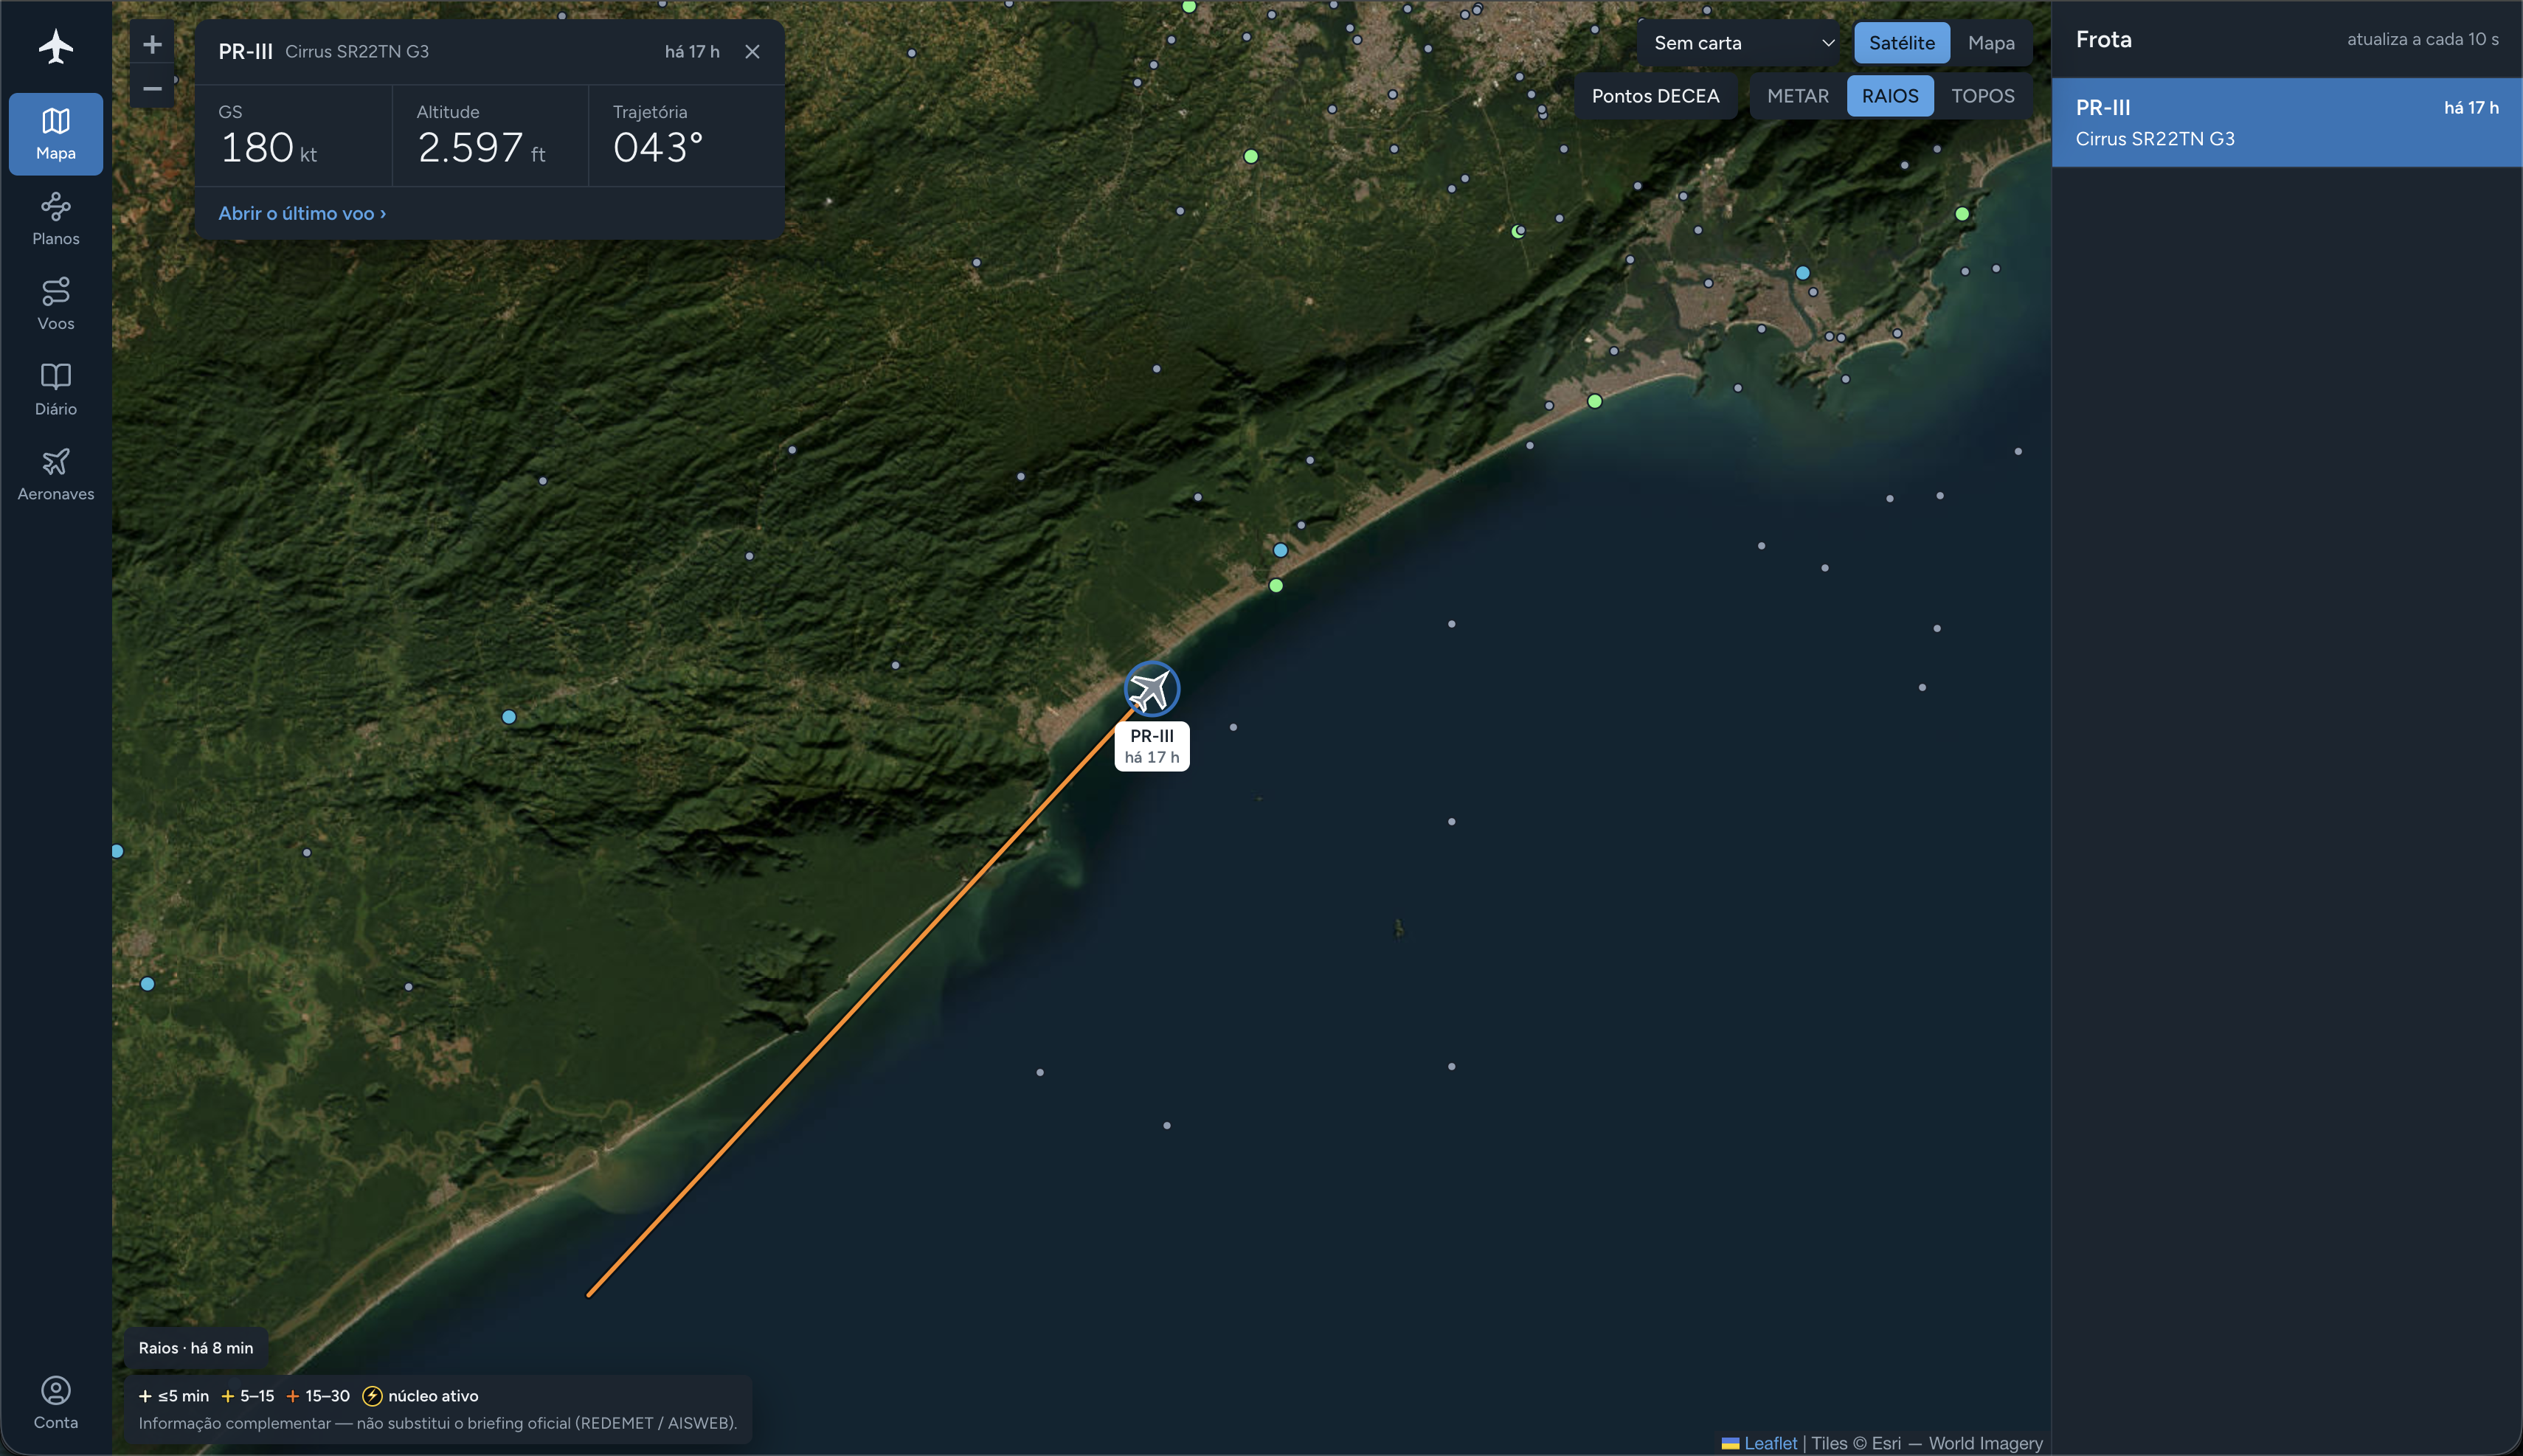2523x1456 pixels.
Task: Toggle the METAR weather layer
Action: click(x=1797, y=96)
